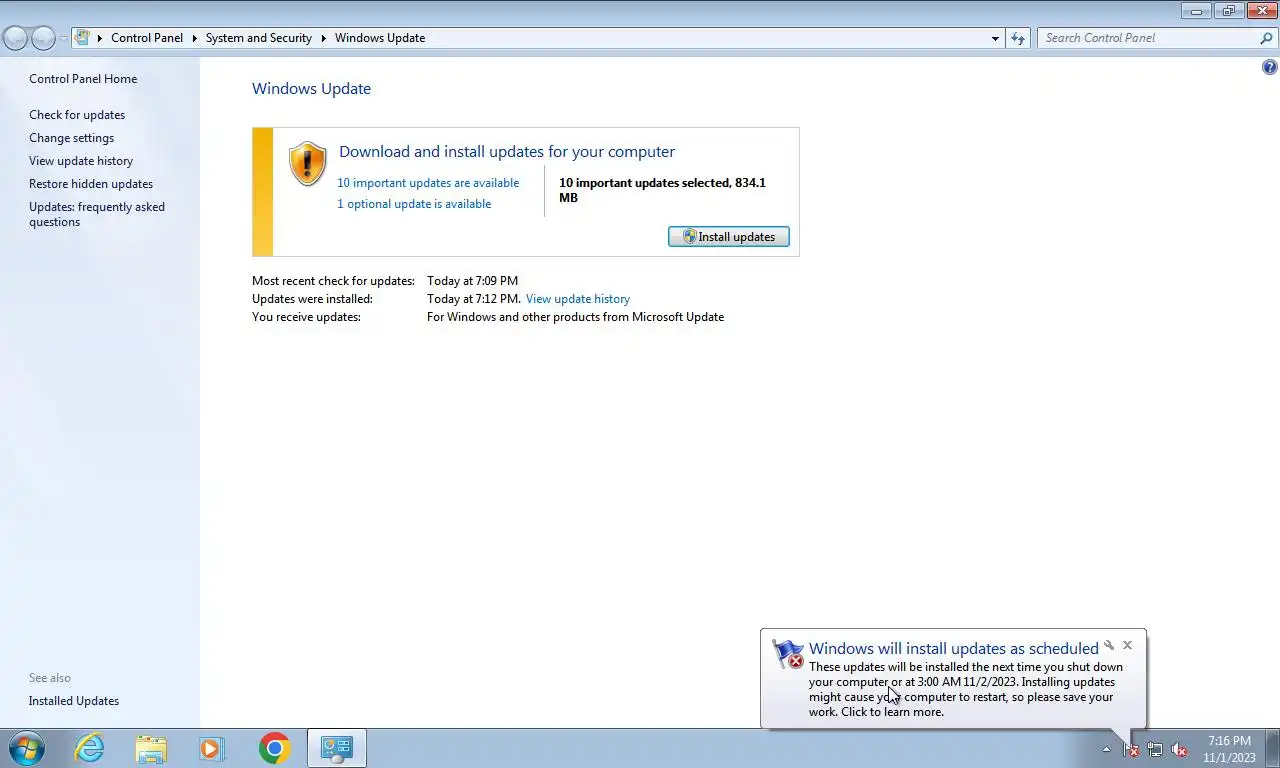
Task: Expand the arrow after Control Panel breadcrumb
Action: click(x=194, y=38)
